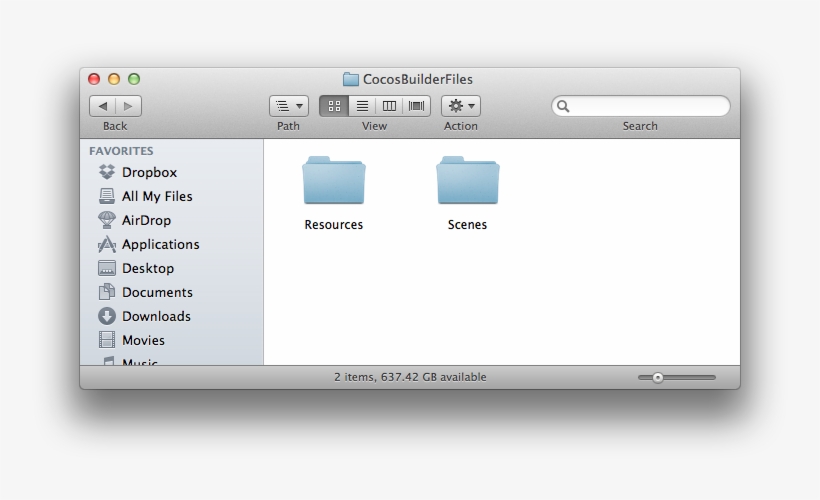Switch to column view mode
Viewport: 820px width, 500px height.
[x=390, y=106]
